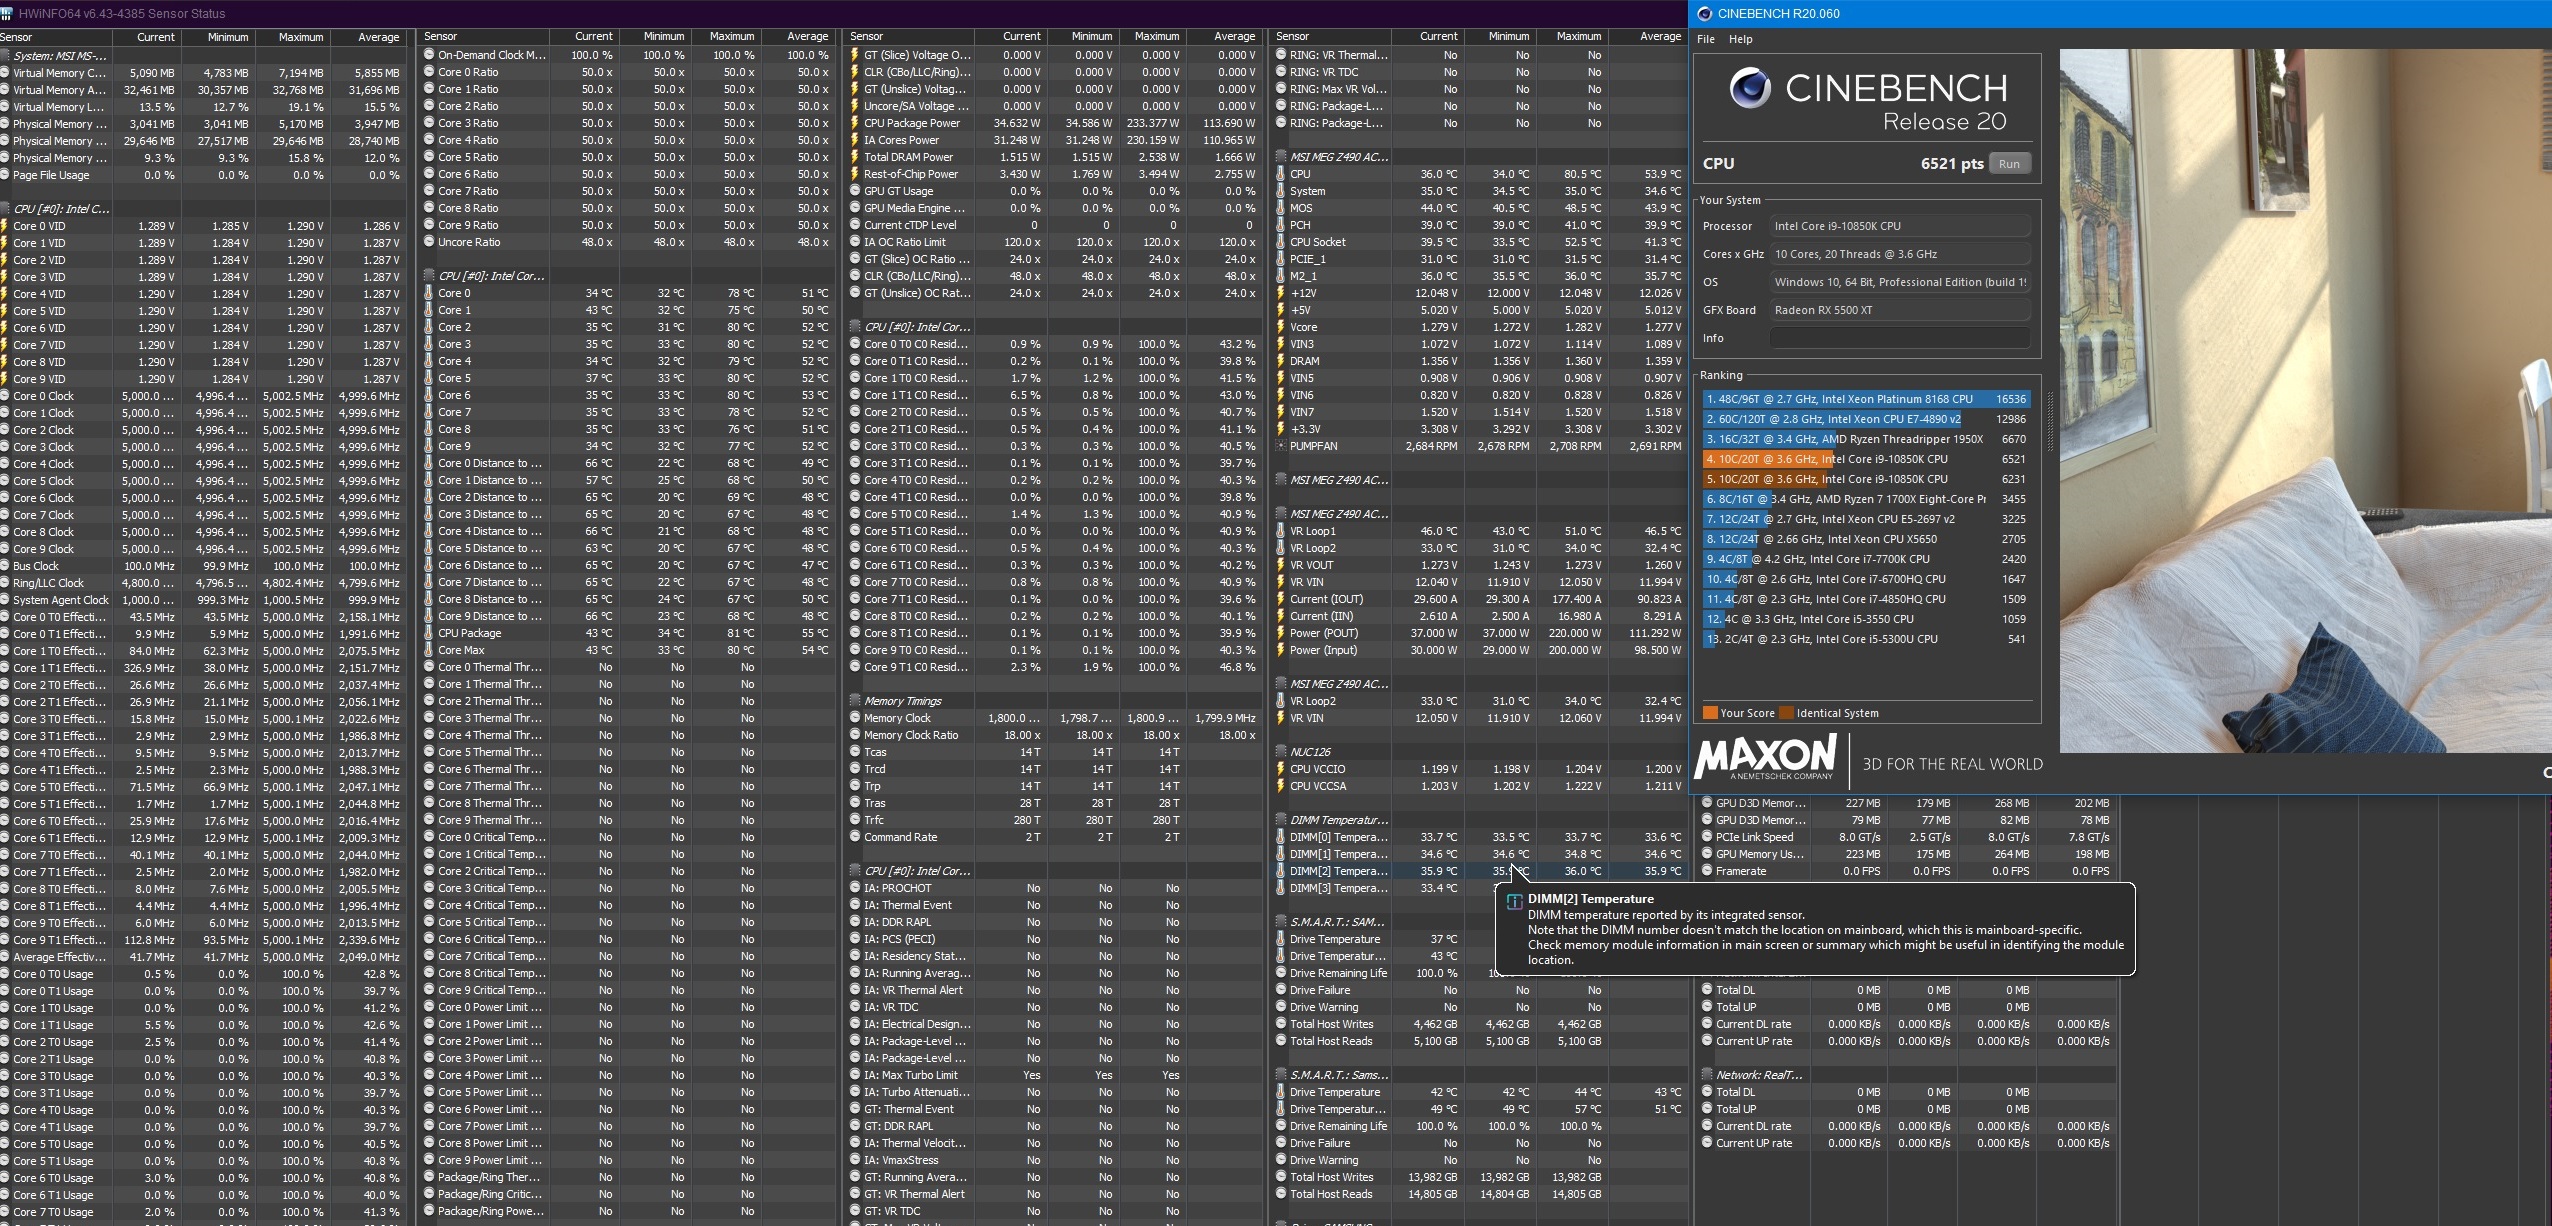2552x1226 pixels.
Task: Select the Average Effectiv... clock row
Action: (x=204, y=957)
